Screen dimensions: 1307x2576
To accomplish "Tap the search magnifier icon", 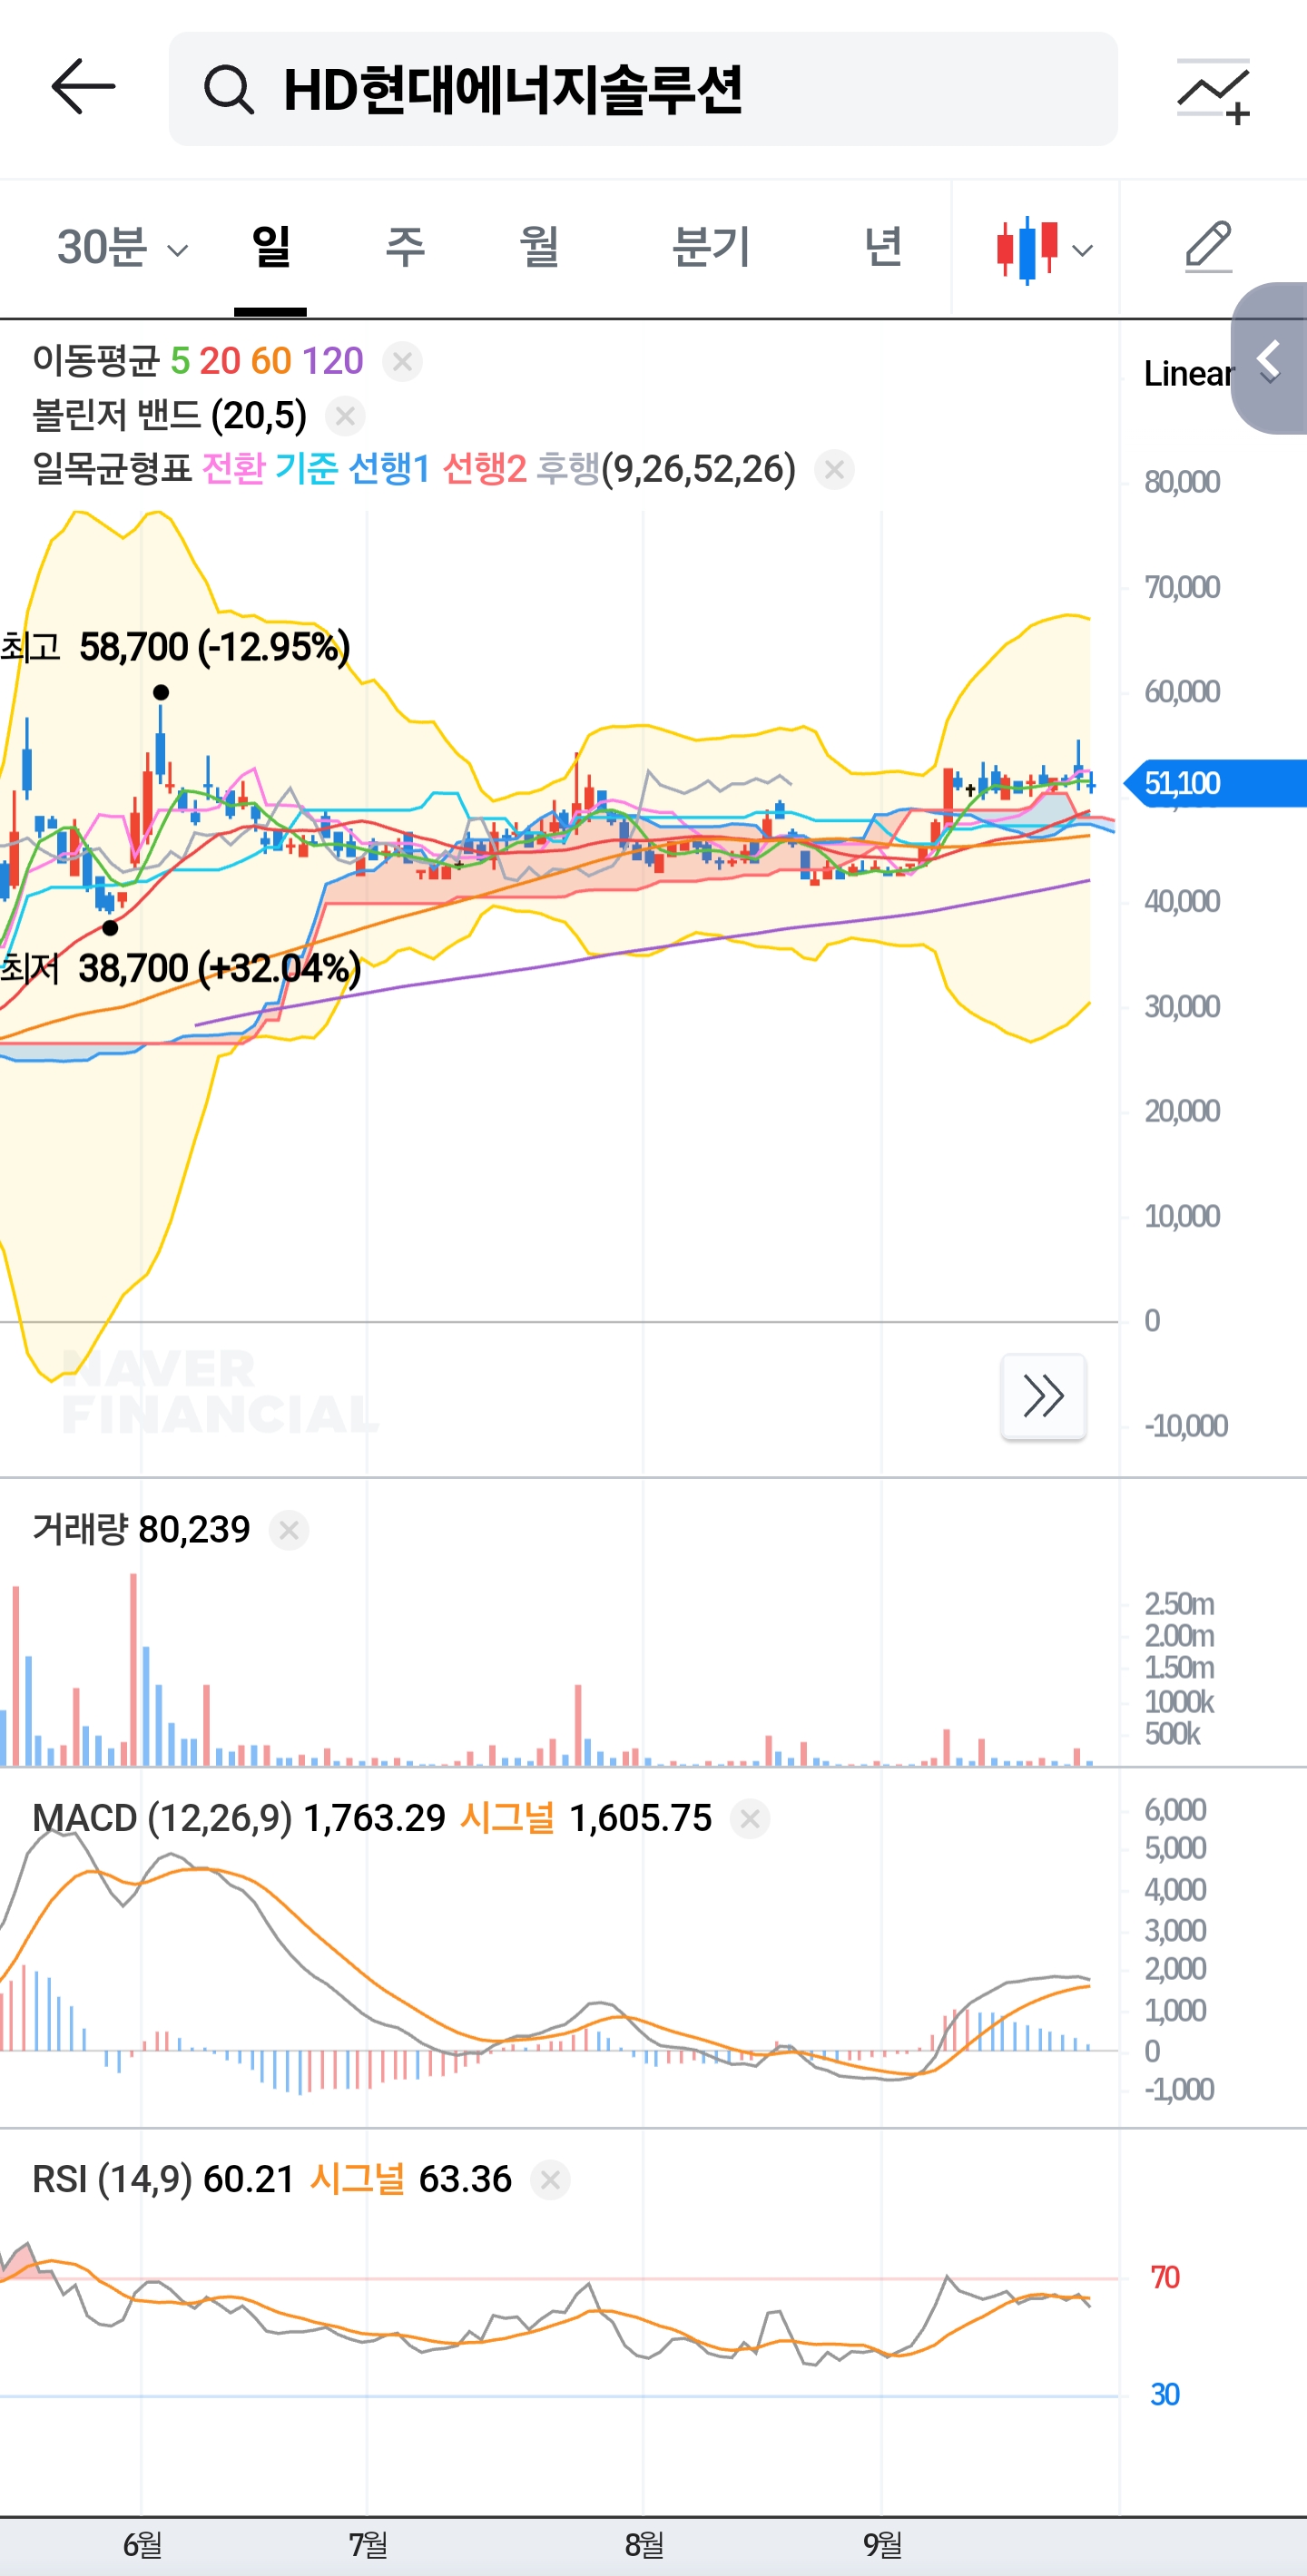I will point(228,89).
